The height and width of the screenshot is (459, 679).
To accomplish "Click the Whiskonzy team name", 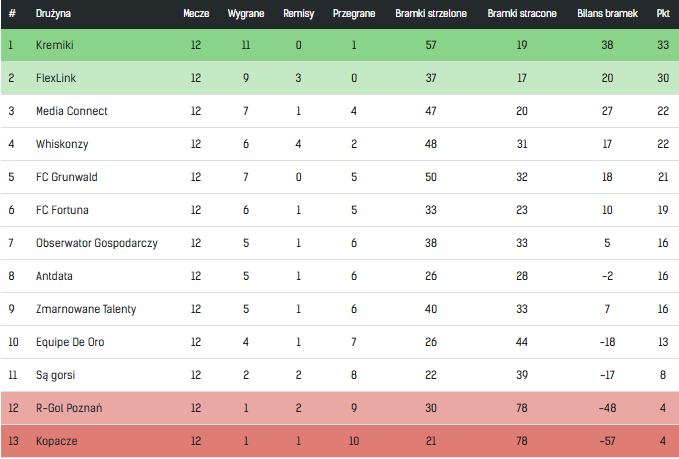I will coord(62,144).
